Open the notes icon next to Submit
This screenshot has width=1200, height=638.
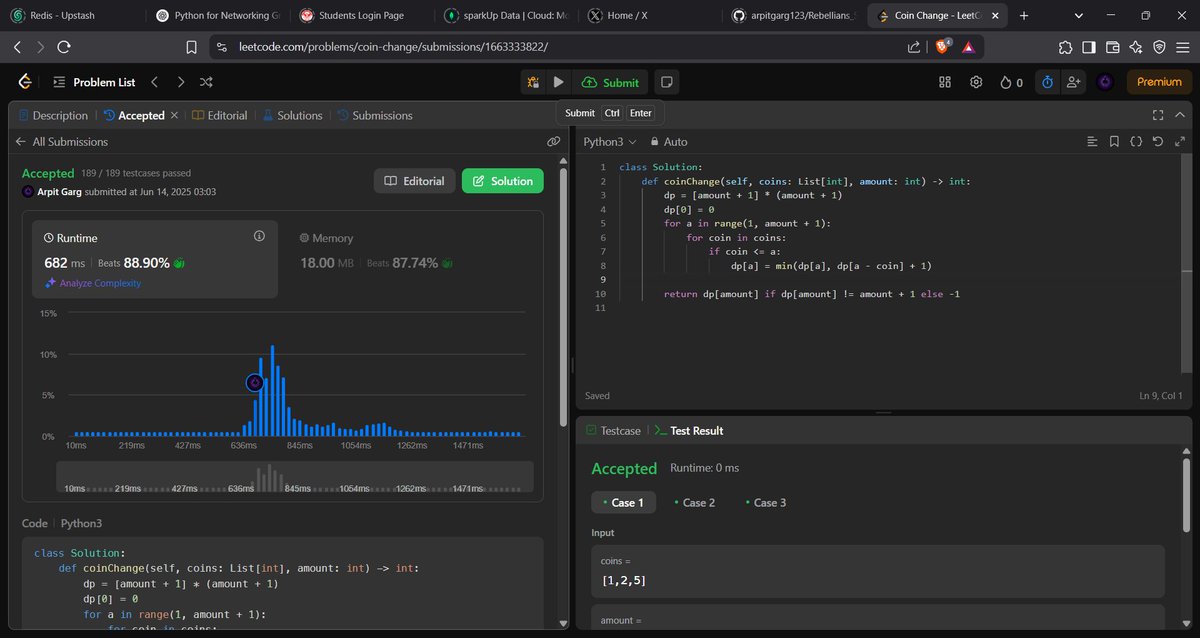pos(667,82)
